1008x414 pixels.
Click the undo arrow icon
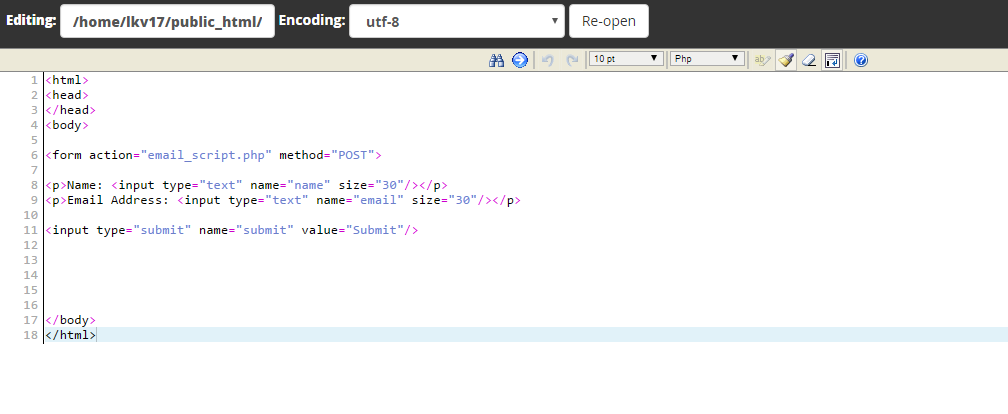[548, 60]
